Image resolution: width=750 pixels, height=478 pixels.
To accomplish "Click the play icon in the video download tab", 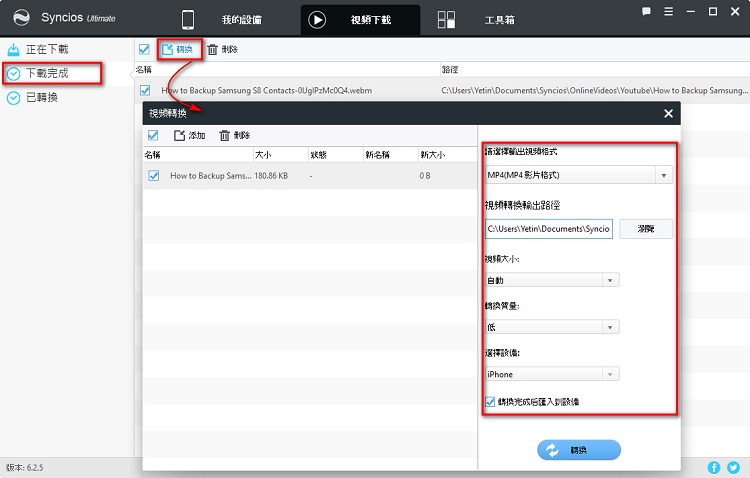I will click(317, 20).
